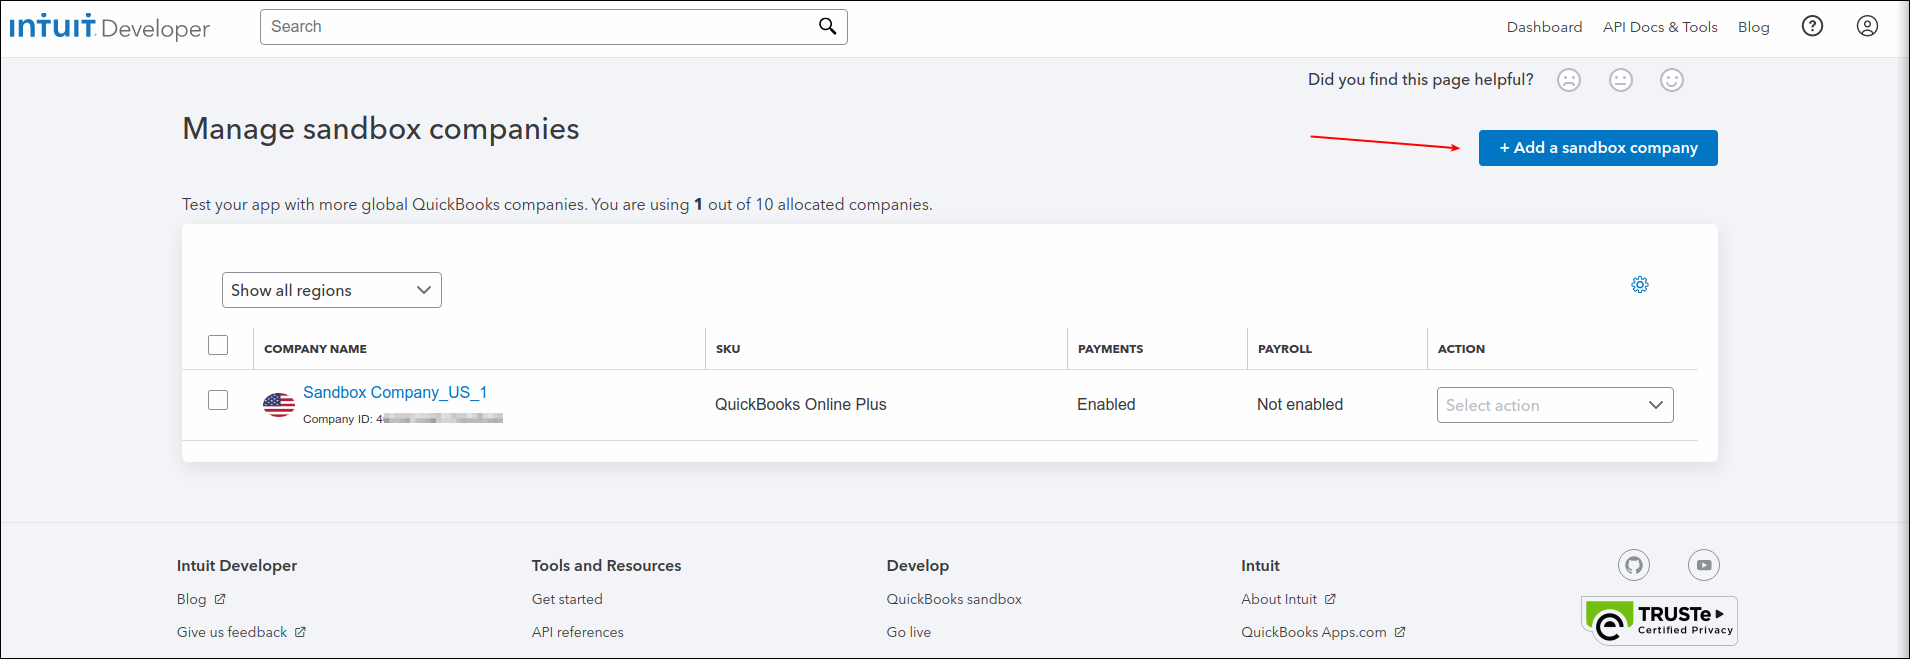Screen dimensions: 1910x659
Task: Open Get started footer link
Action: (567, 599)
